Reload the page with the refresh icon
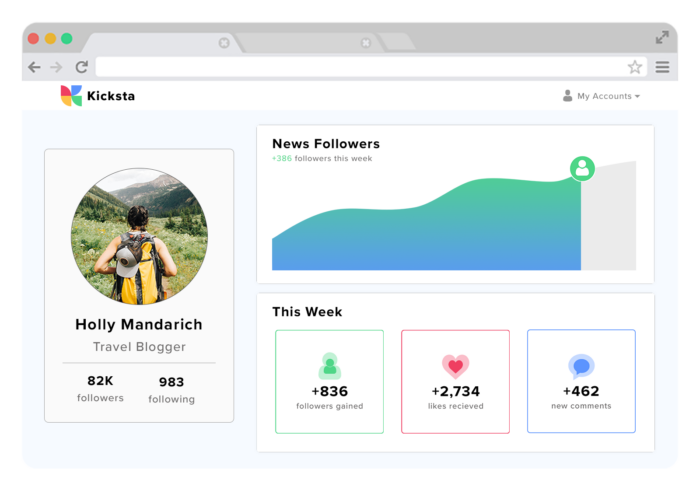 tap(82, 67)
